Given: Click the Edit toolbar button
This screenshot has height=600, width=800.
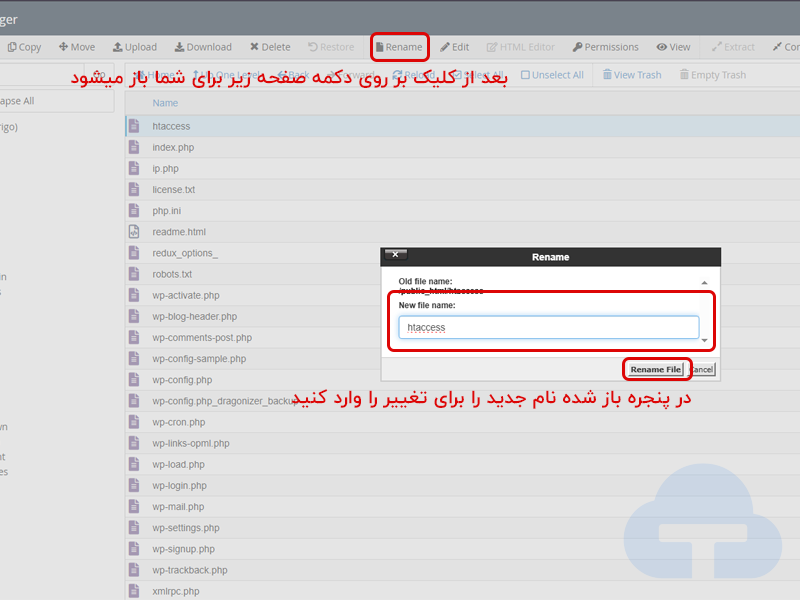Looking at the screenshot, I should (x=455, y=47).
